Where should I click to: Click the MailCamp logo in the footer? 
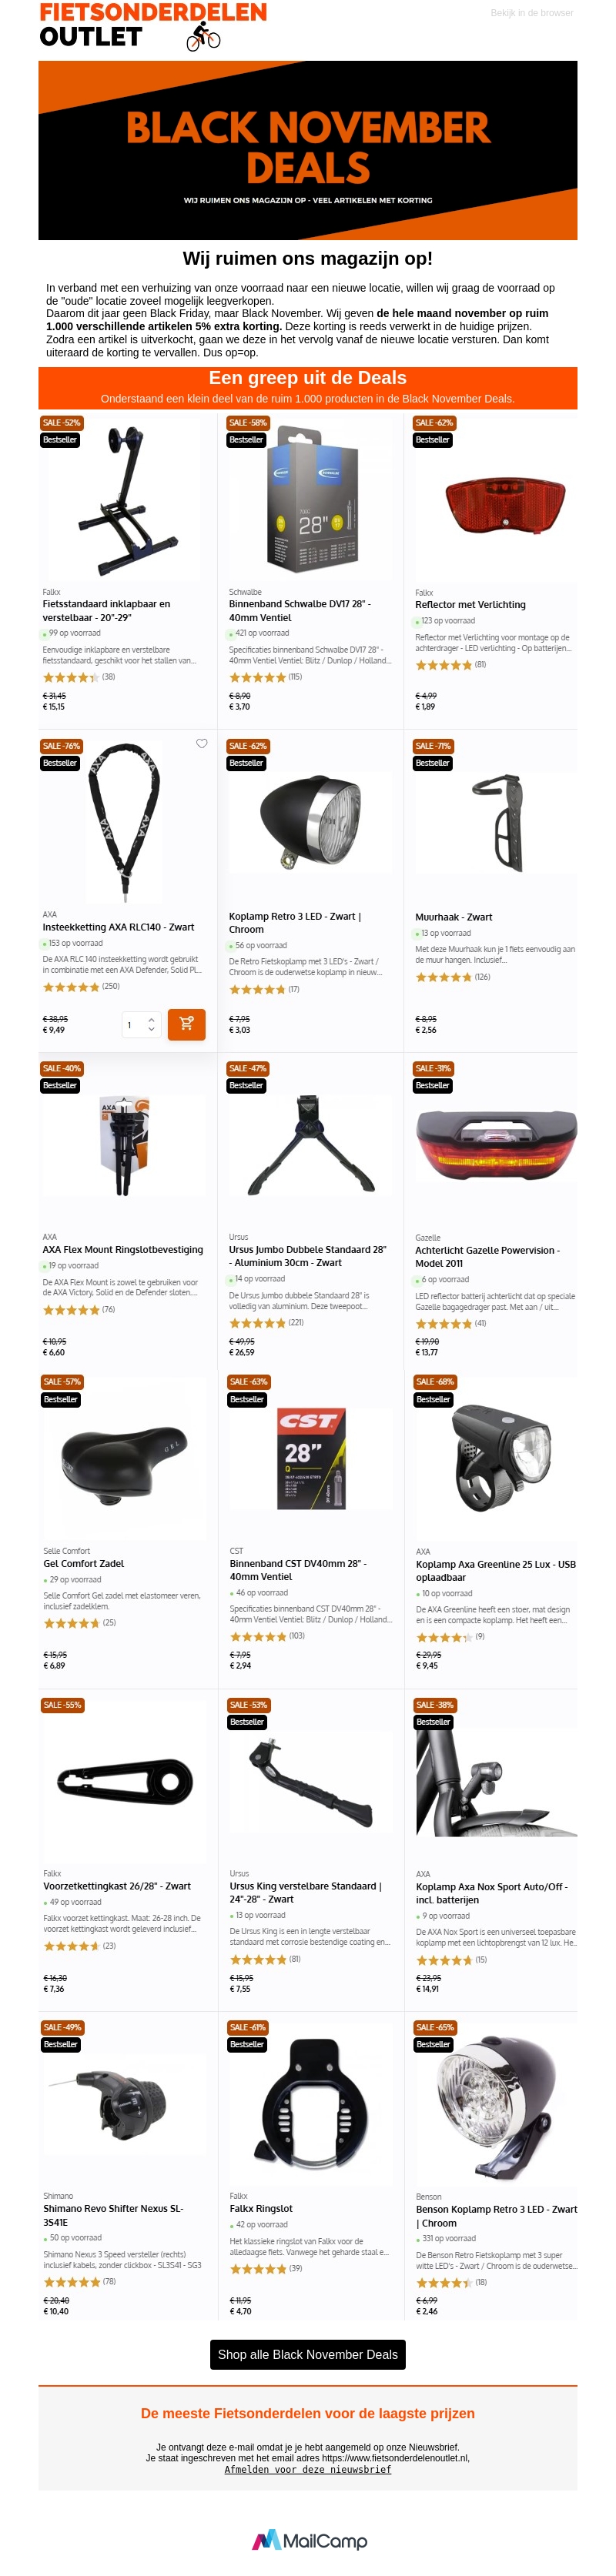[x=308, y=2540]
